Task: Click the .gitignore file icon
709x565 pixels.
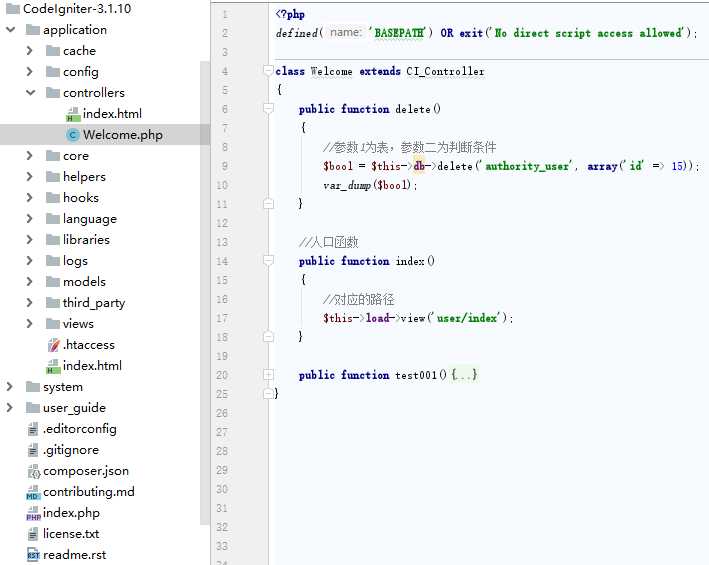Action: 33,450
